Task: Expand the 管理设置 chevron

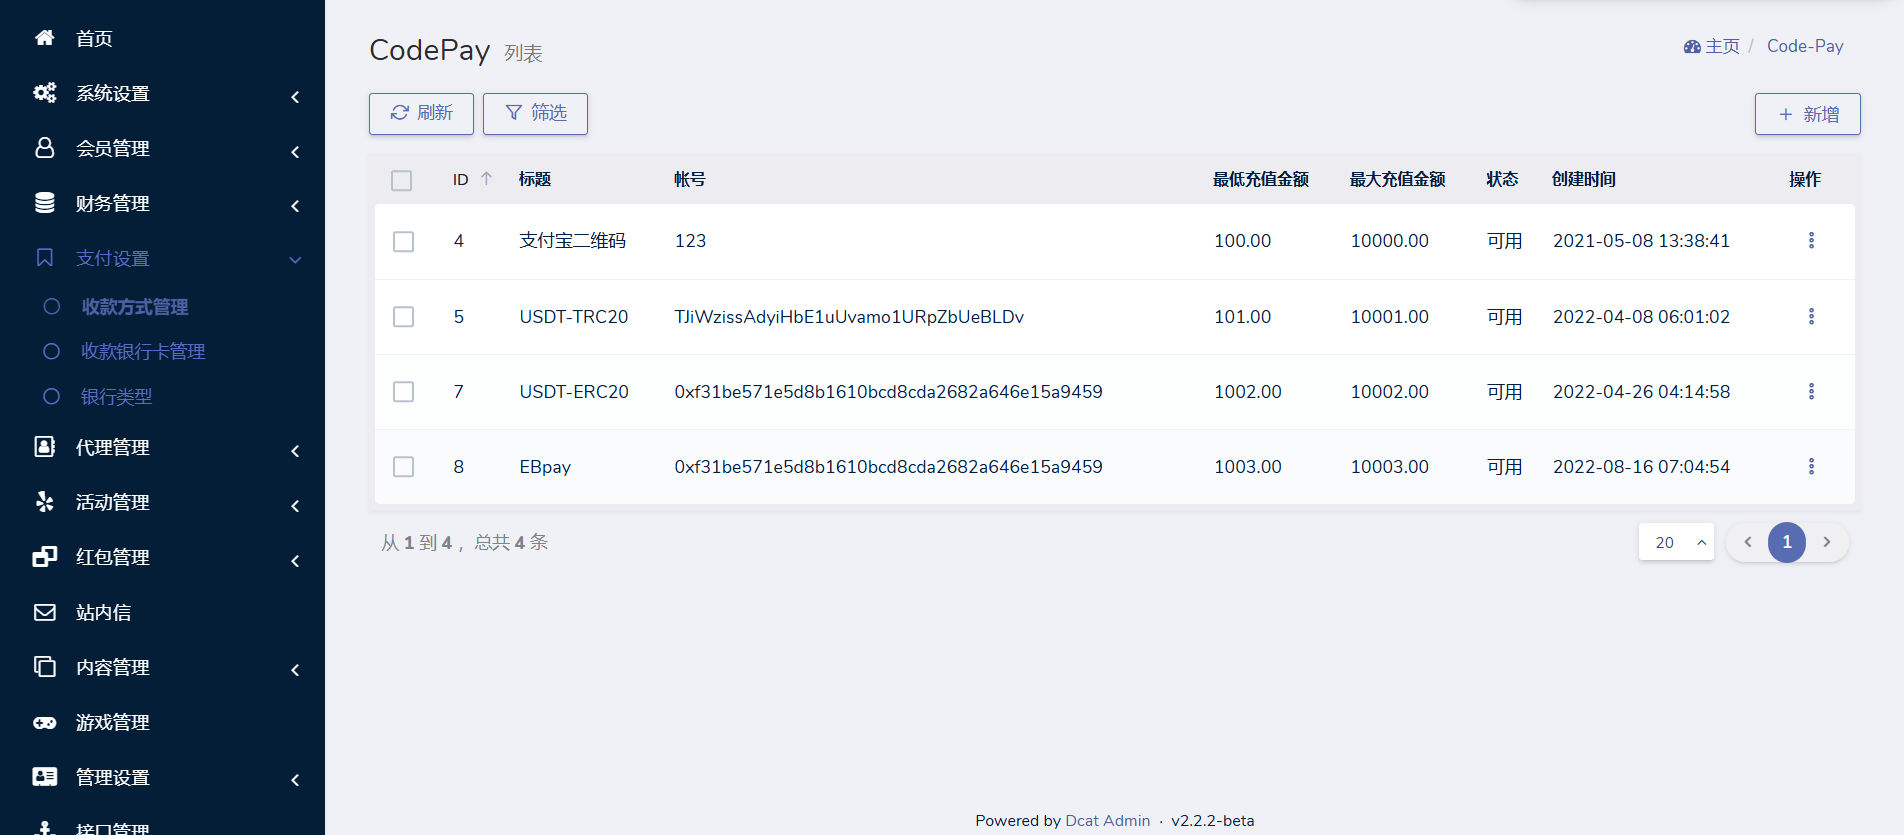Action: [x=295, y=780]
